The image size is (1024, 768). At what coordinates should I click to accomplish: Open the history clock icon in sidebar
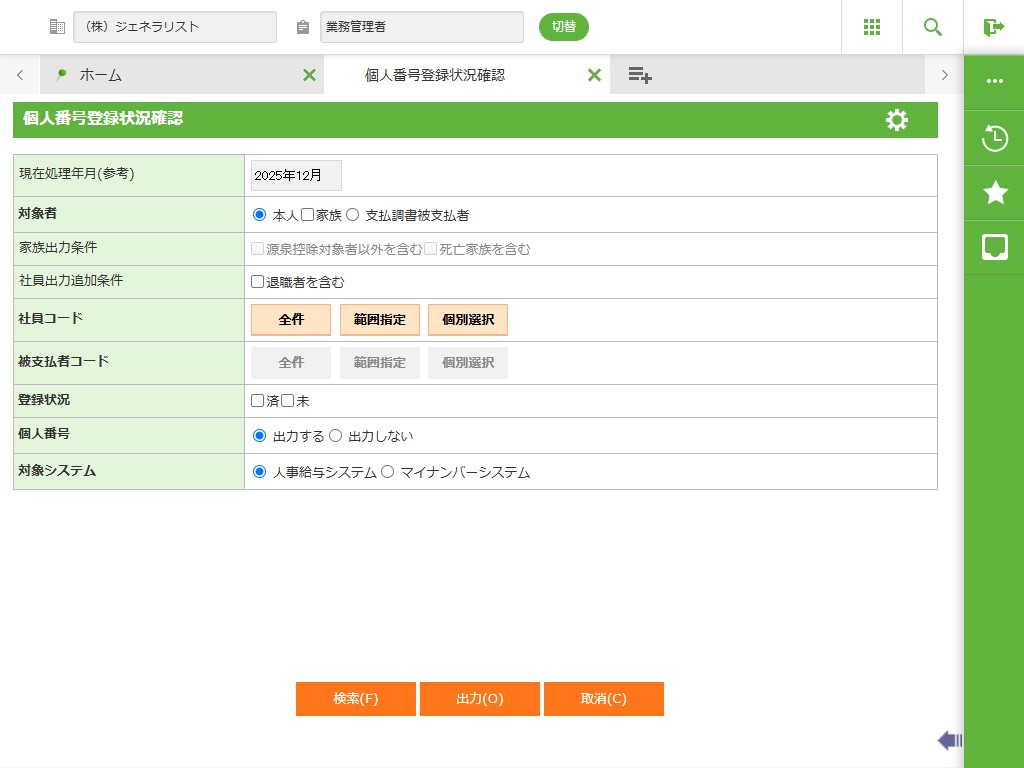click(x=994, y=138)
